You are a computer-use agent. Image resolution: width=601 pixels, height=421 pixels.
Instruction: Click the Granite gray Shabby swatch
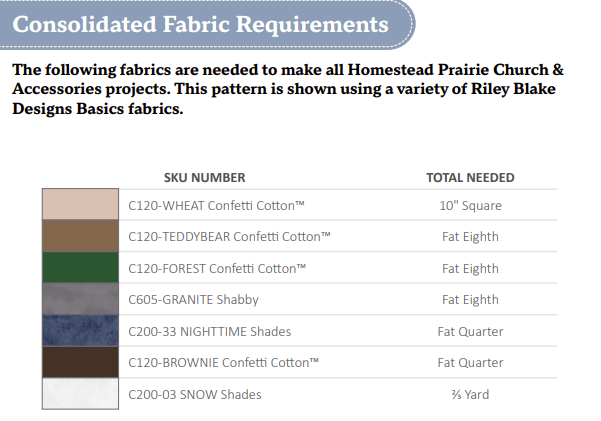[81, 299]
